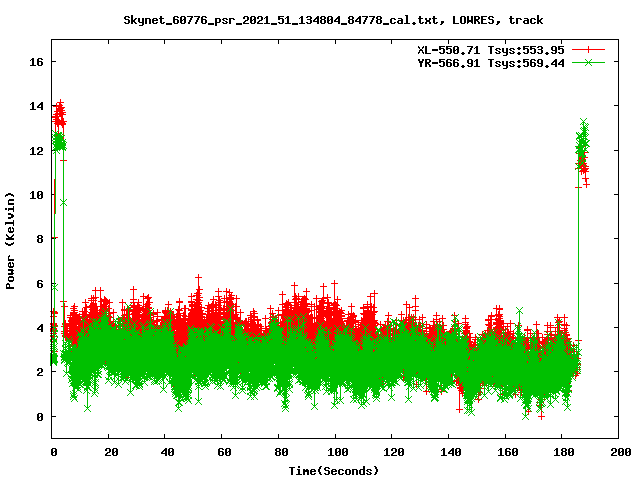Click the y-axis tick label 8
The image size is (640, 480).
click(40, 239)
